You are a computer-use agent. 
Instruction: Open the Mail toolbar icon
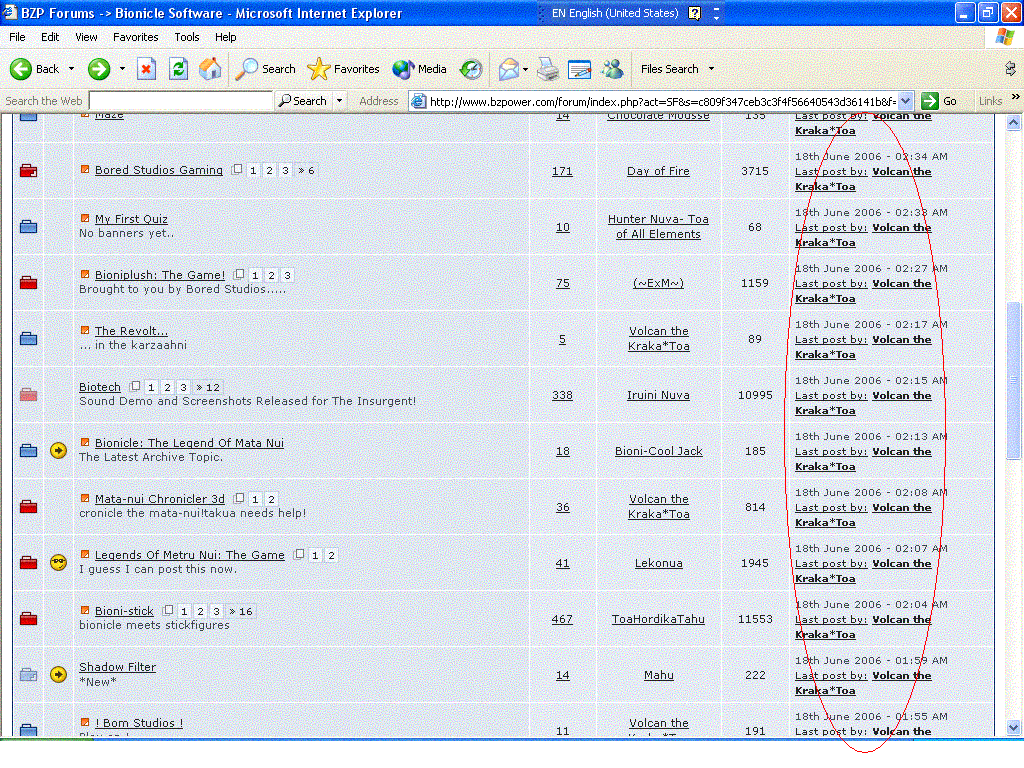pos(509,69)
